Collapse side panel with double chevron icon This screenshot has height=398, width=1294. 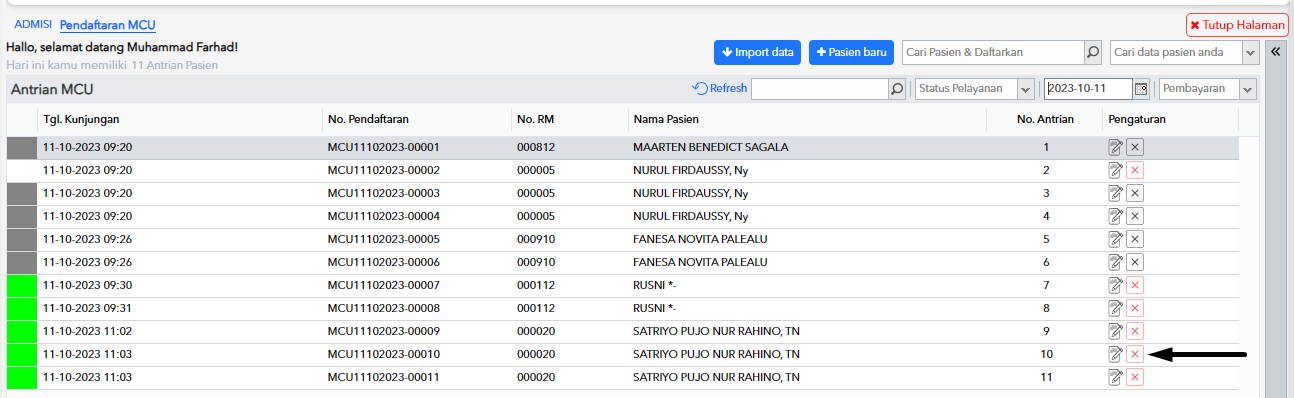click(x=1275, y=52)
